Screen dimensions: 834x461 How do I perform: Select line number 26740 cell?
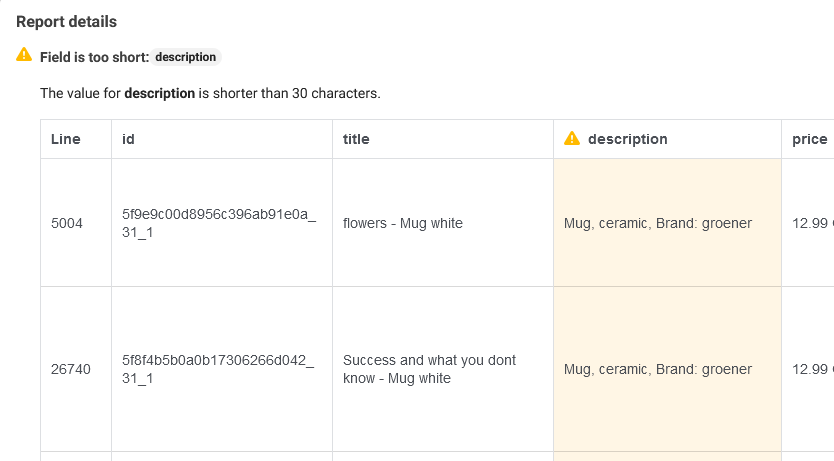pos(70,369)
